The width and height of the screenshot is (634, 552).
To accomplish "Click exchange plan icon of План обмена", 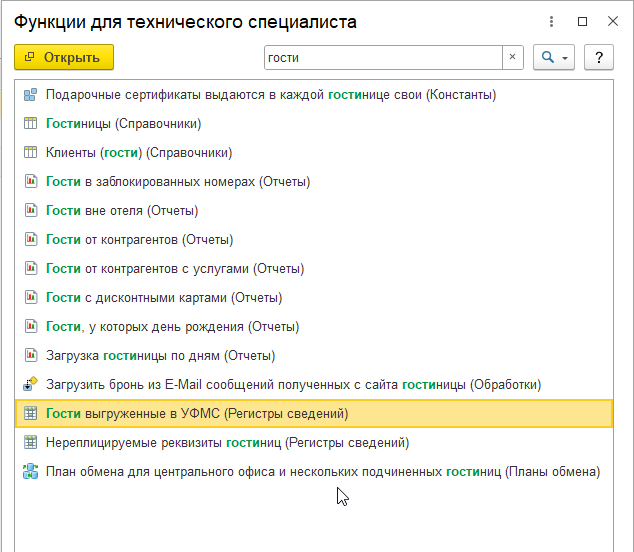I will tap(30, 472).
